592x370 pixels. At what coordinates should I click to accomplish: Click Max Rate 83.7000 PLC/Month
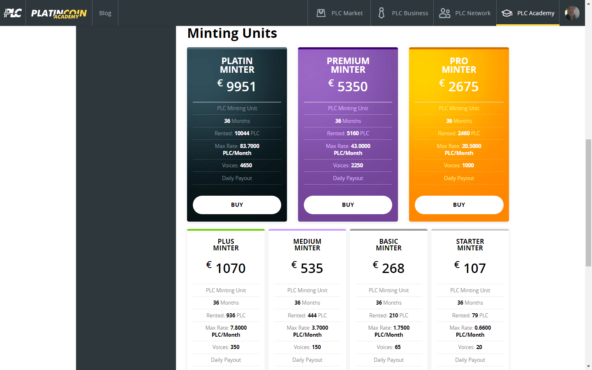pos(237,150)
